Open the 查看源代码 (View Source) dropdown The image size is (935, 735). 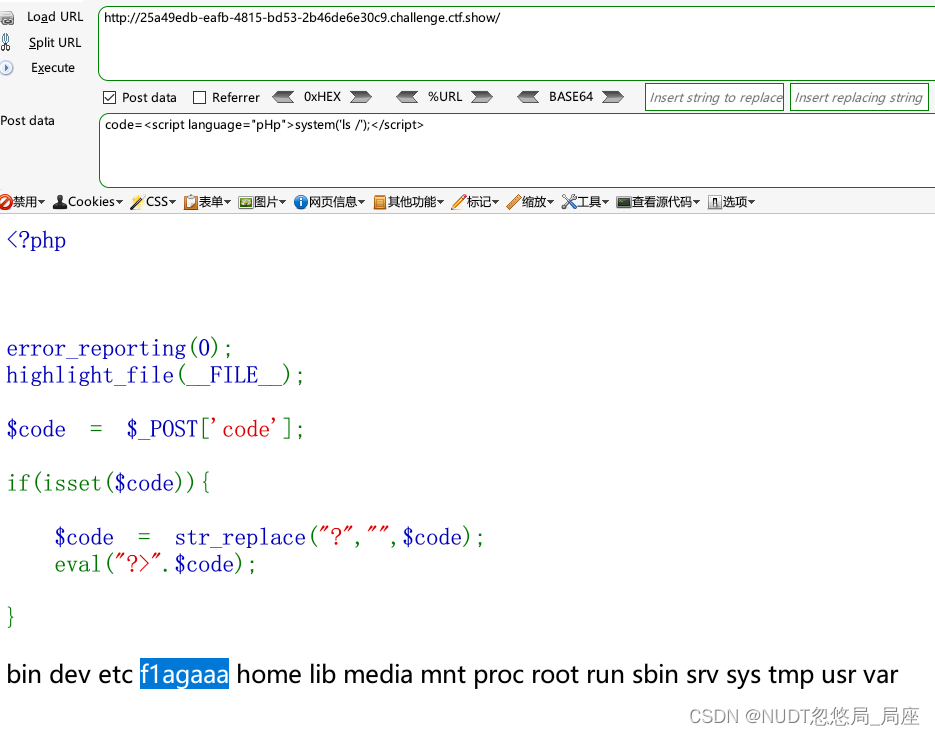658,202
